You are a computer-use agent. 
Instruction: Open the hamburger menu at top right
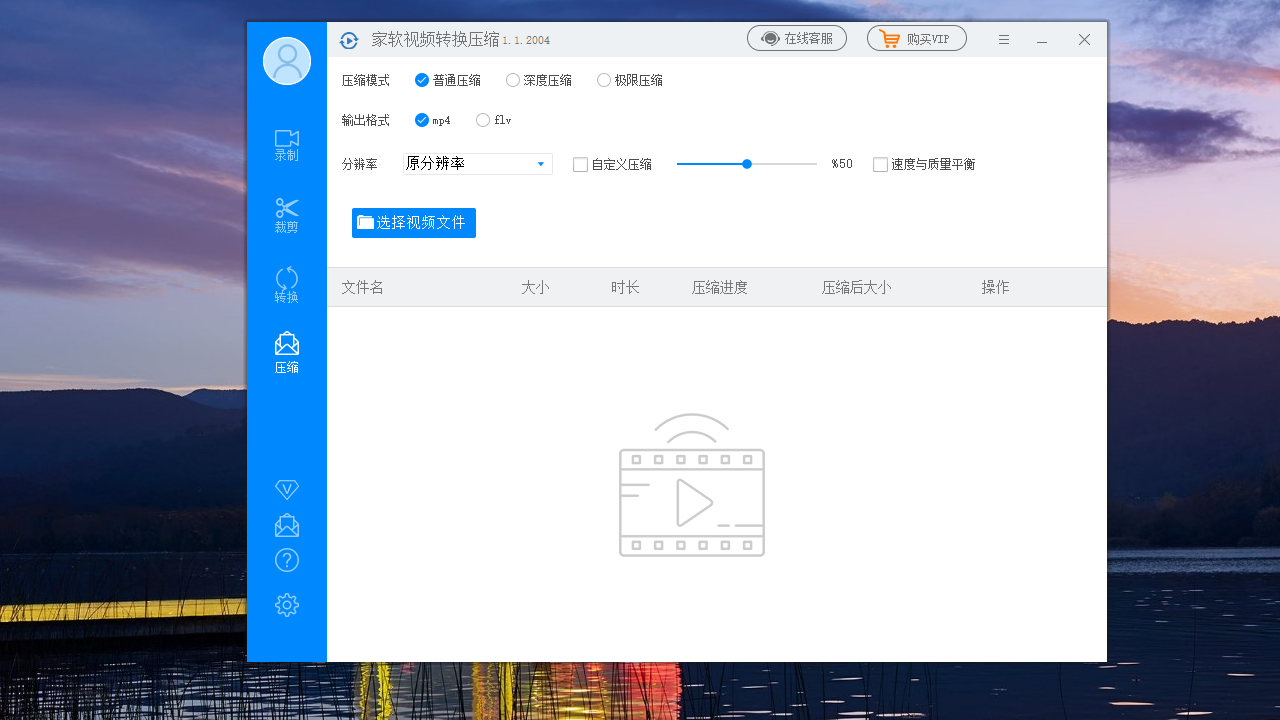1003,40
